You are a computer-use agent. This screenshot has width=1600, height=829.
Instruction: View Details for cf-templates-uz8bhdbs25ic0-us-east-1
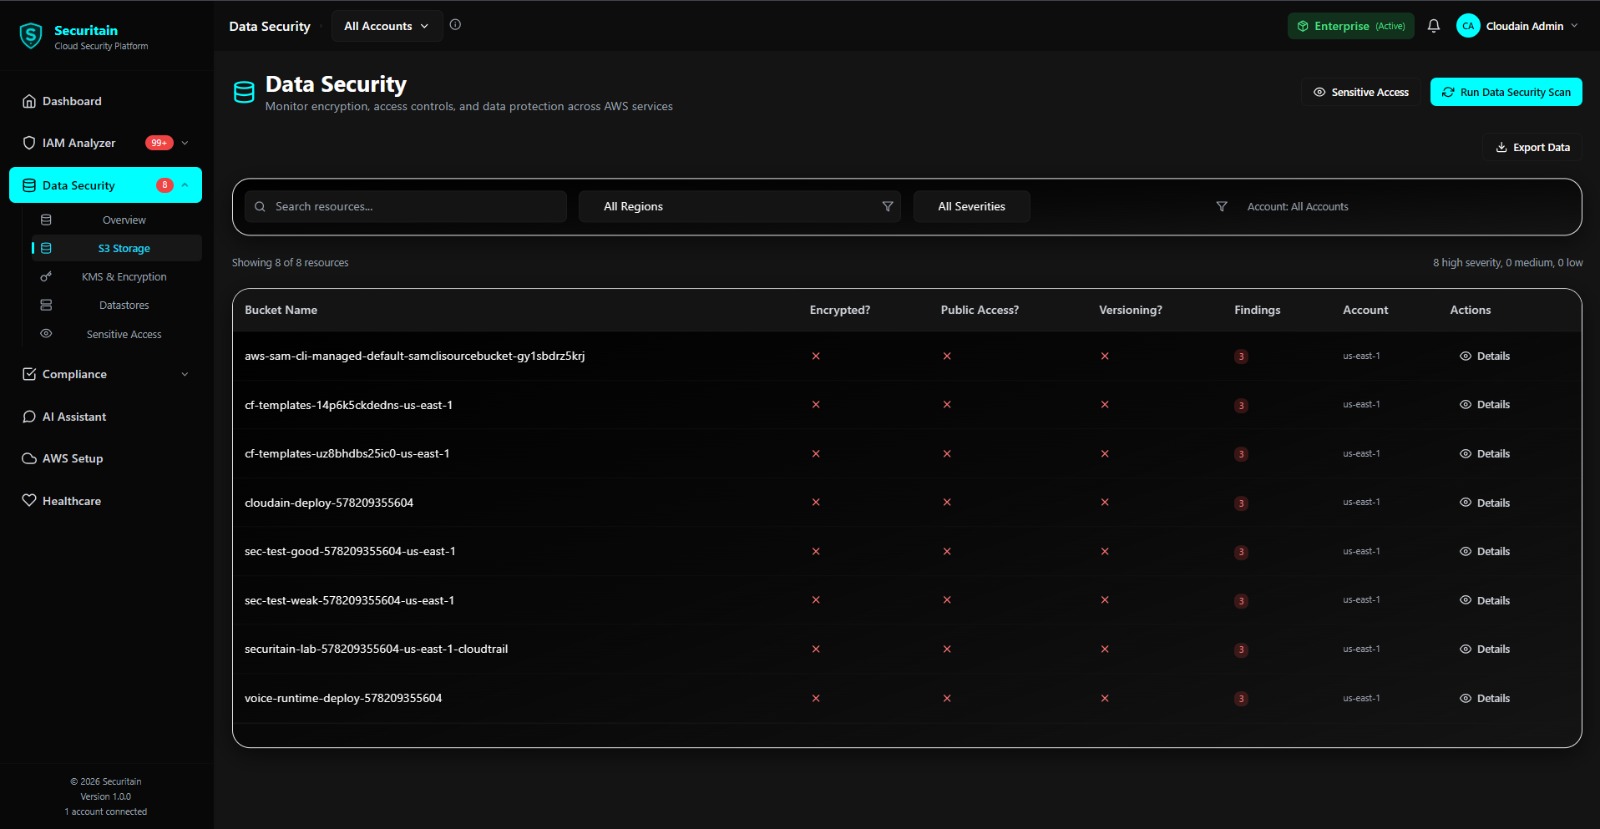pyautogui.click(x=1485, y=454)
